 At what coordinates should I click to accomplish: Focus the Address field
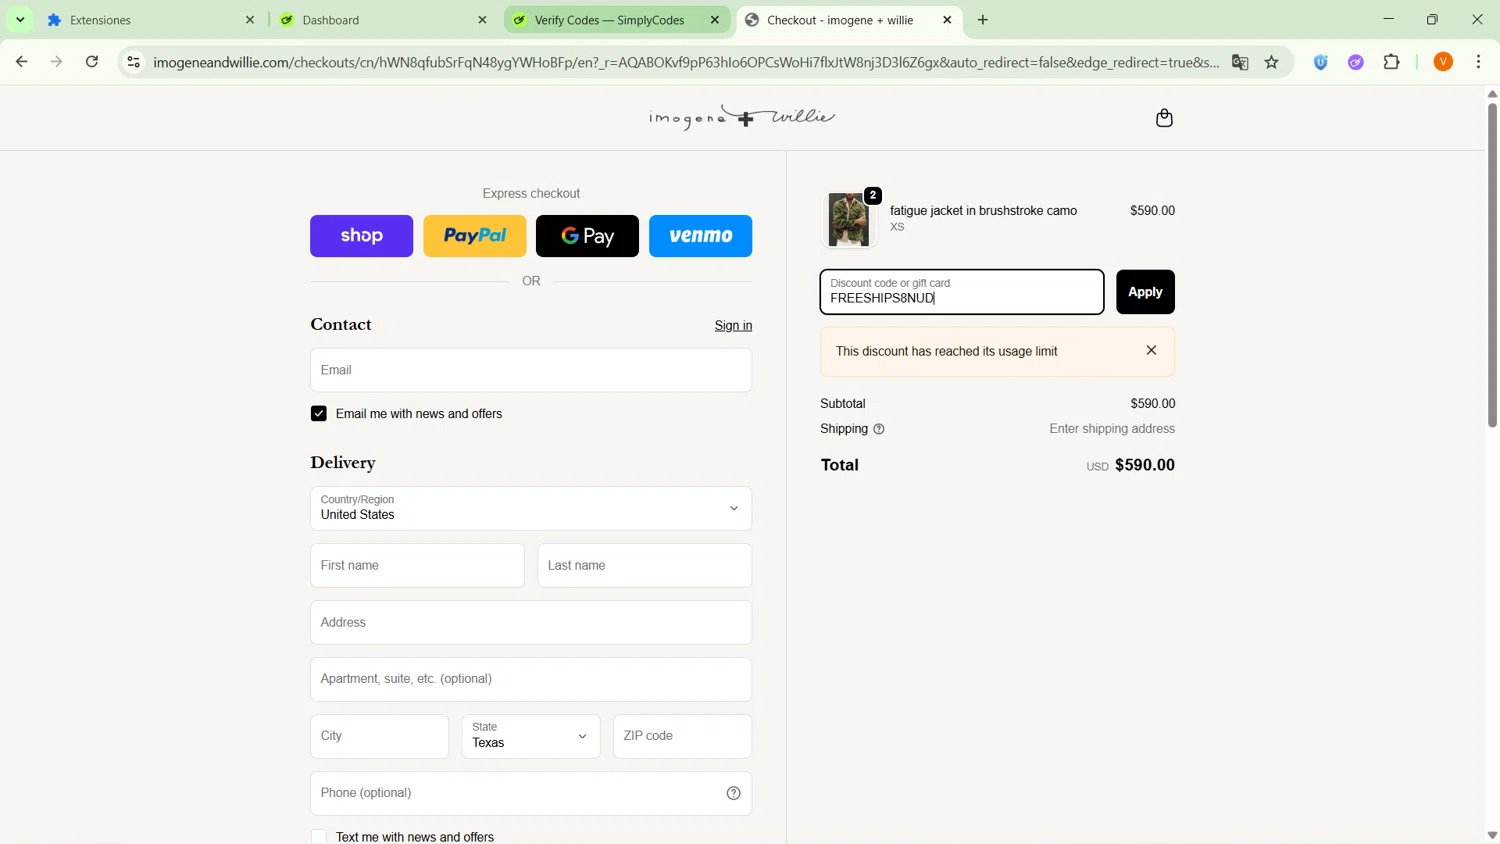pos(531,623)
